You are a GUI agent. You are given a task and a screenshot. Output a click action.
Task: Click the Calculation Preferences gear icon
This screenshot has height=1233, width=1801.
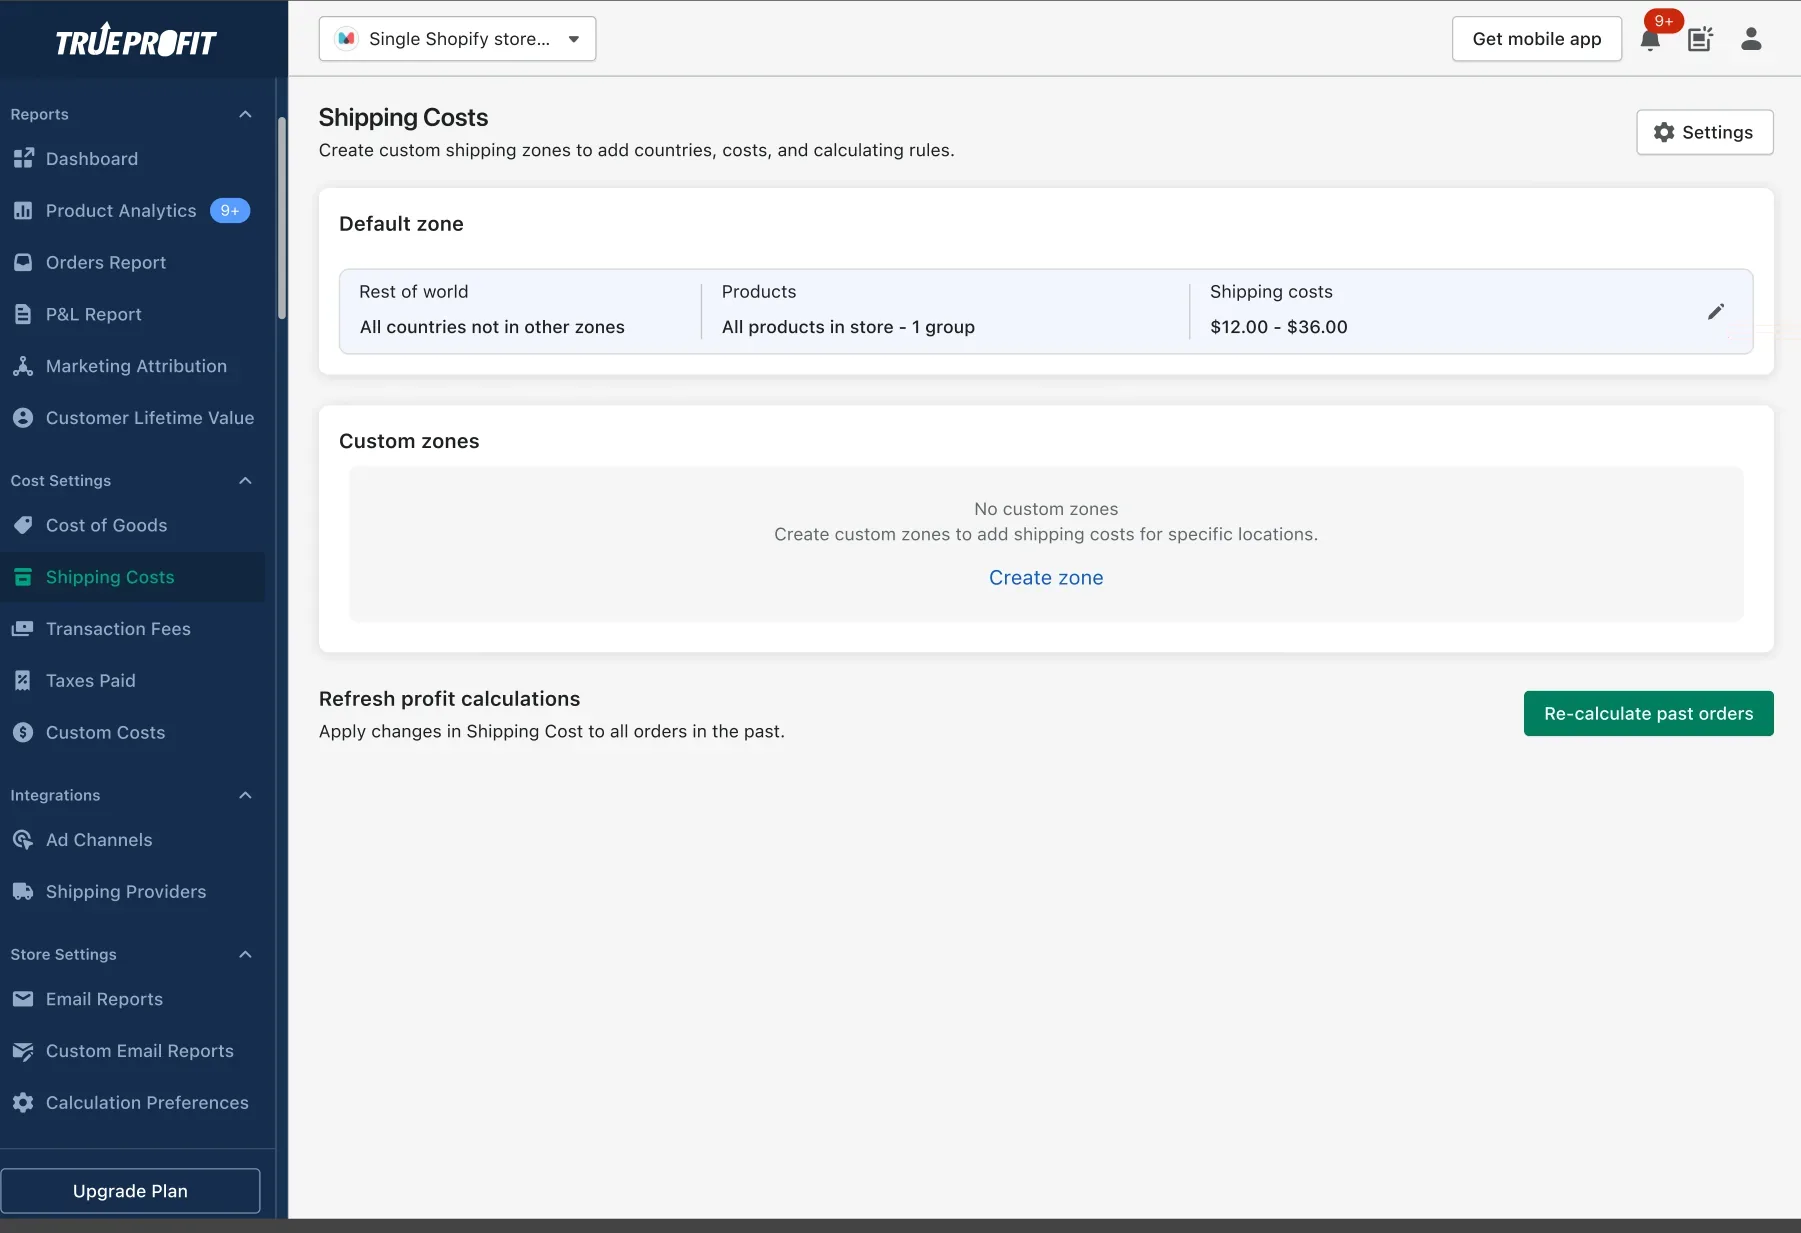23,1103
